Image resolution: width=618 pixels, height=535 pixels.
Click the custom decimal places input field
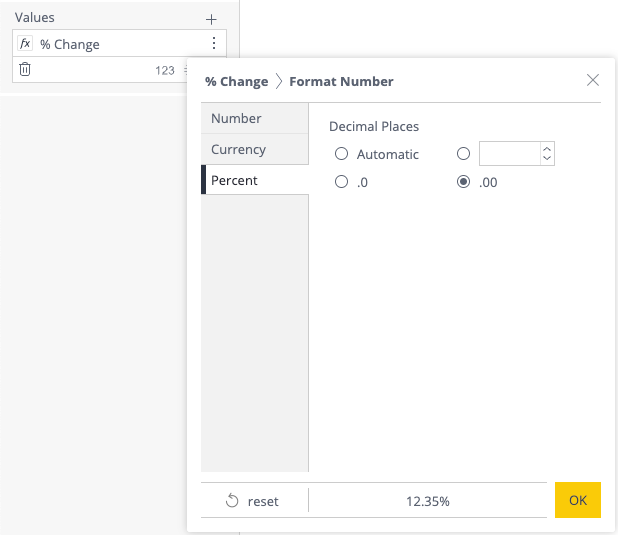click(509, 154)
